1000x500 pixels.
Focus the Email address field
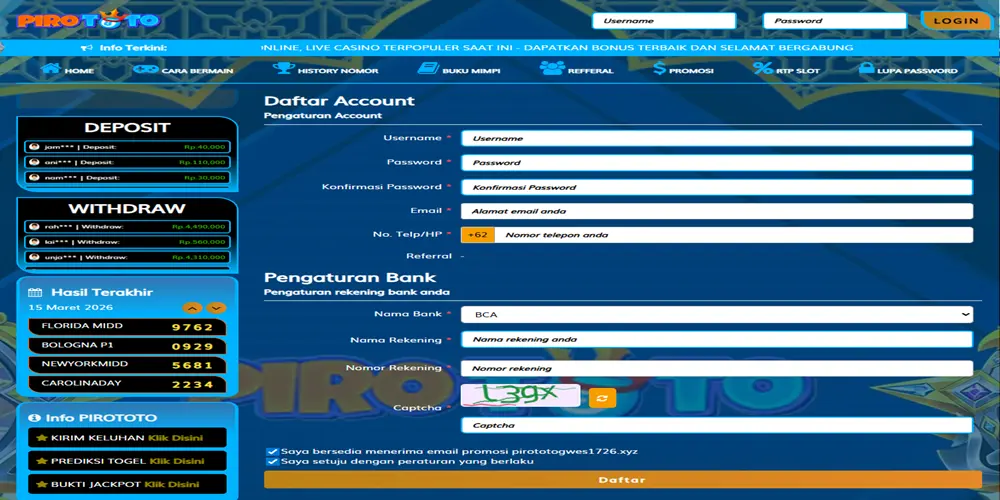point(717,211)
